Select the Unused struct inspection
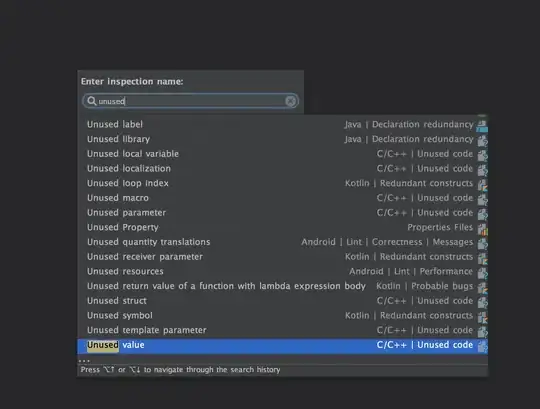The height and width of the screenshot is (409, 540). coord(282,301)
